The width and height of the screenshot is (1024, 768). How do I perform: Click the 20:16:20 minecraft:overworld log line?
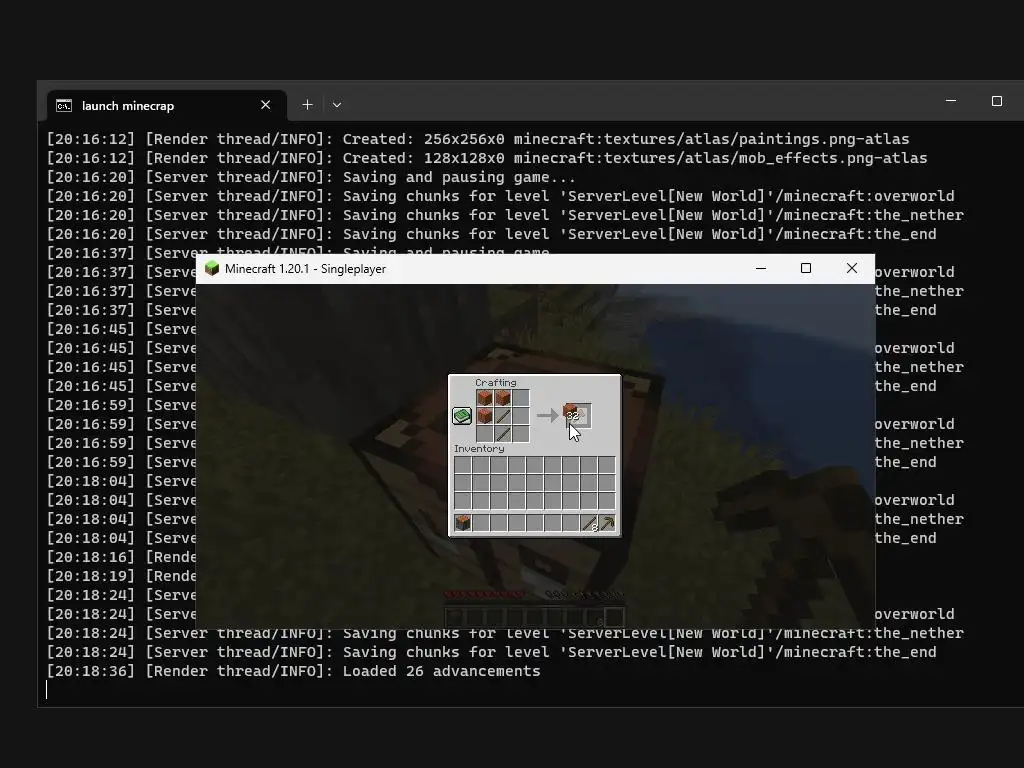500,196
